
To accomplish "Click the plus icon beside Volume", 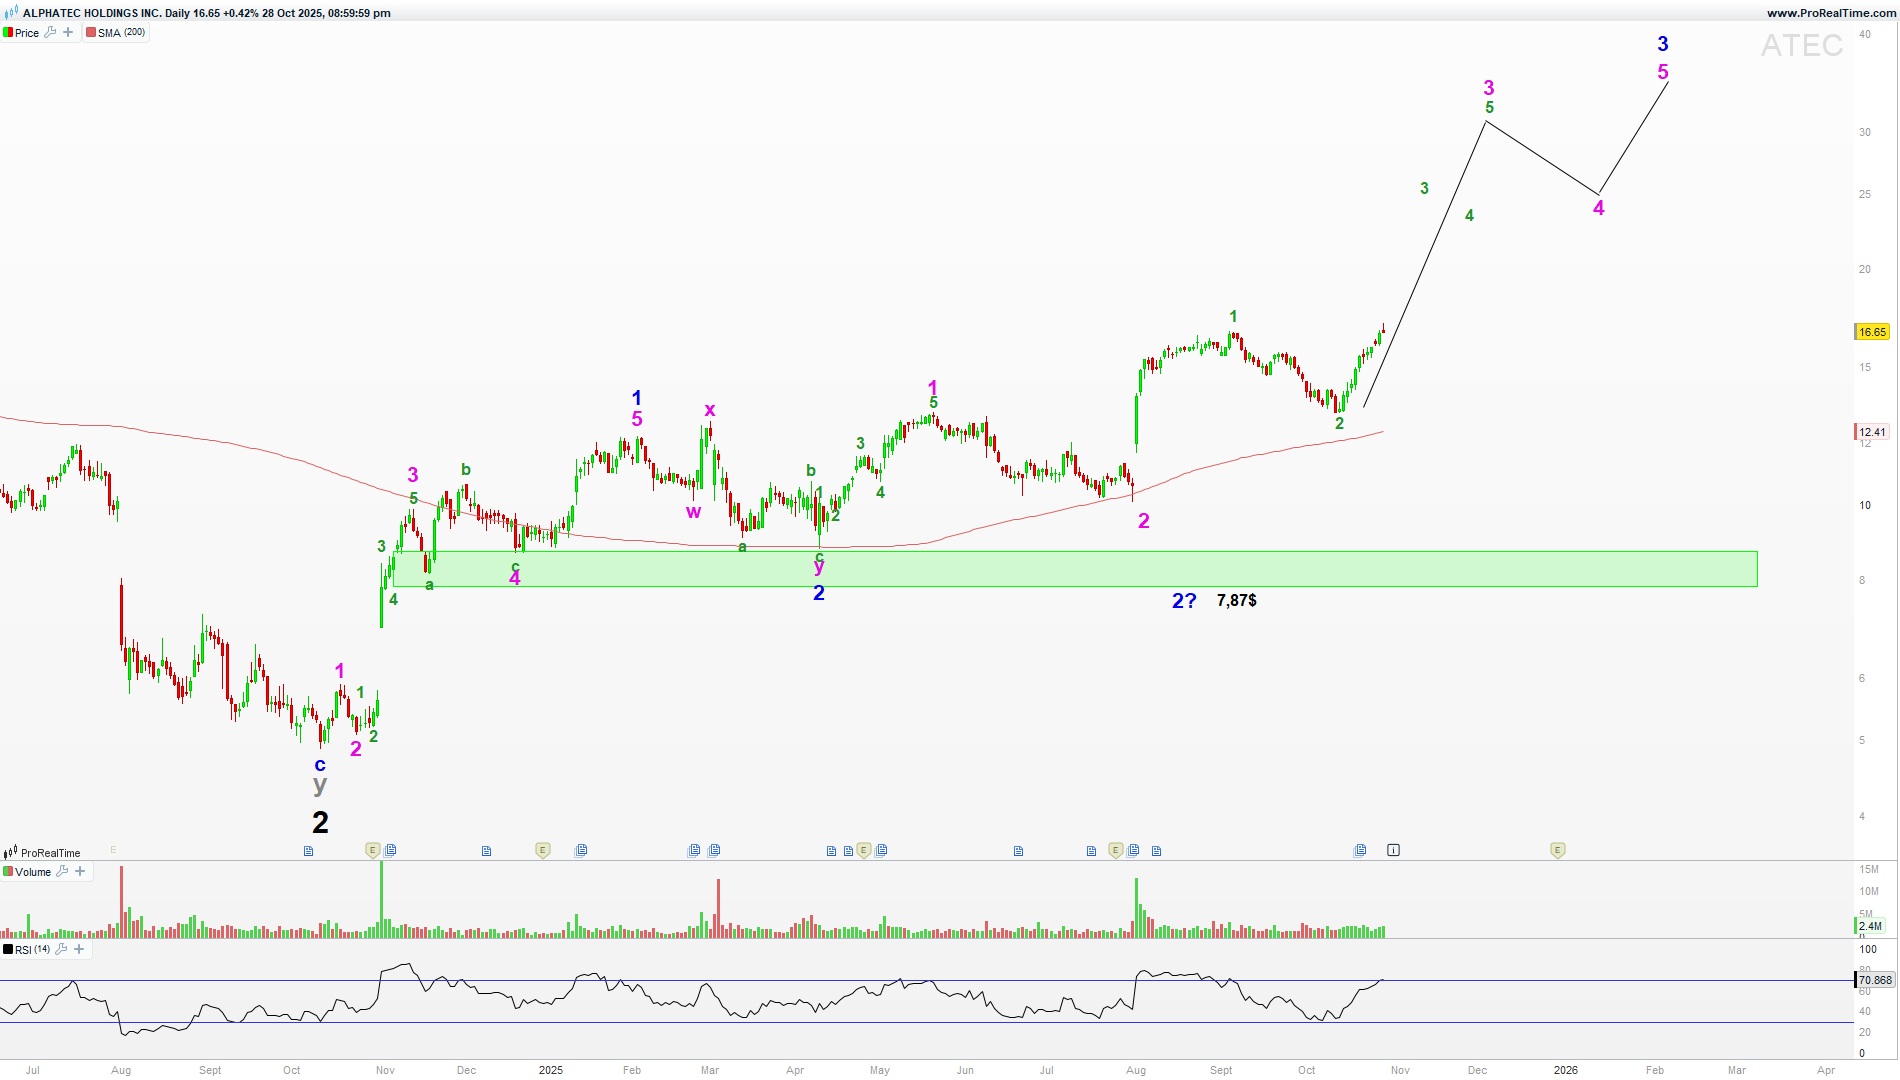I will (80, 871).
